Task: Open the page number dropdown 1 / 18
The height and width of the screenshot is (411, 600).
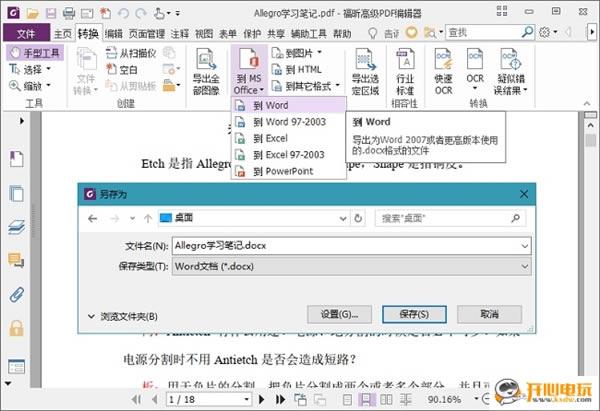Action: [x=246, y=400]
